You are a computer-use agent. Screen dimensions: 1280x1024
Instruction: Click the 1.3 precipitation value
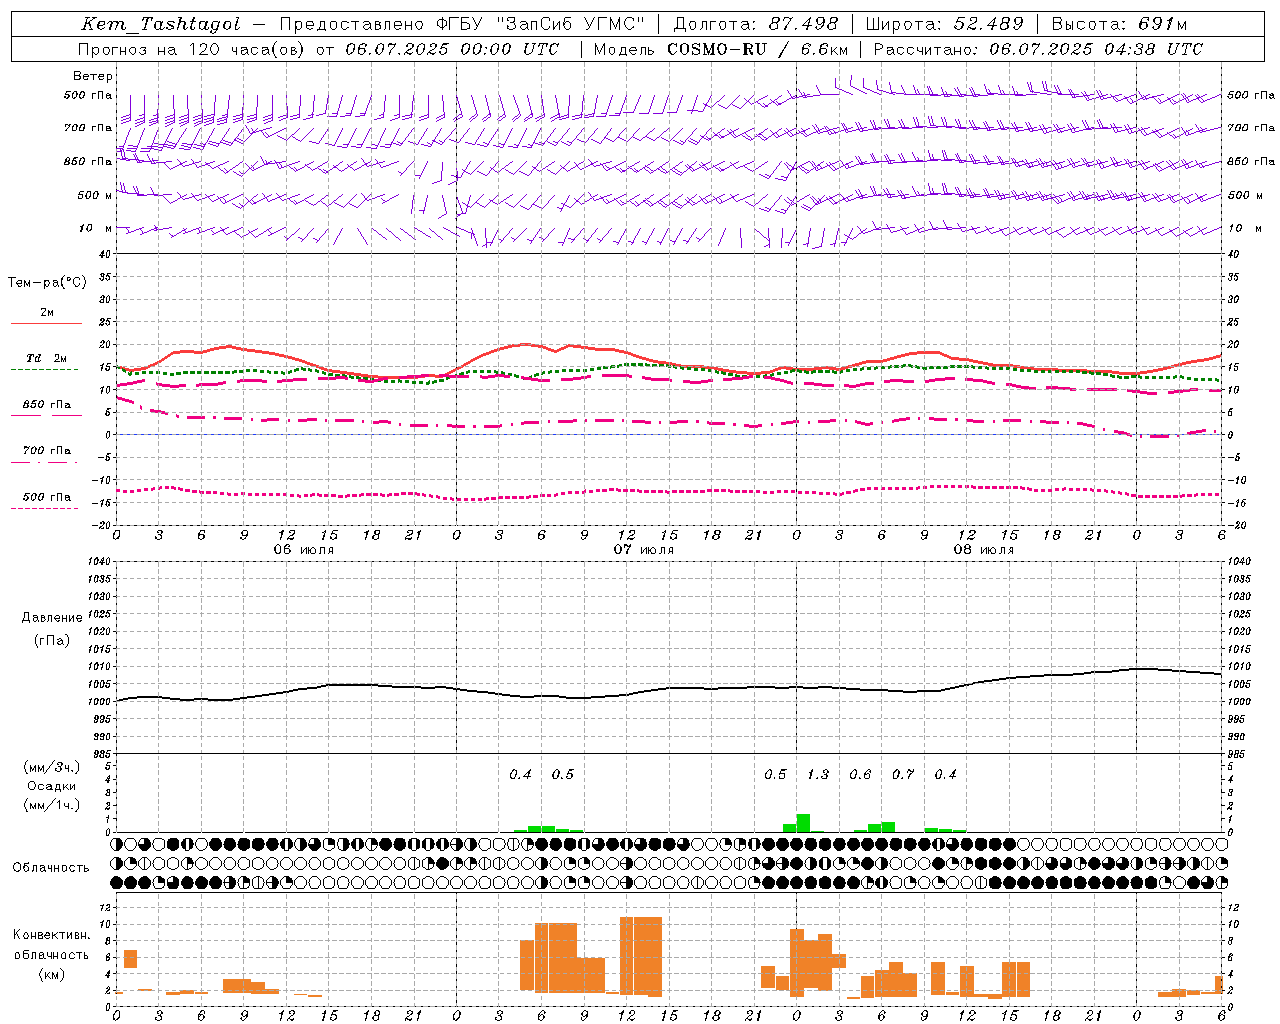[x=818, y=775]
